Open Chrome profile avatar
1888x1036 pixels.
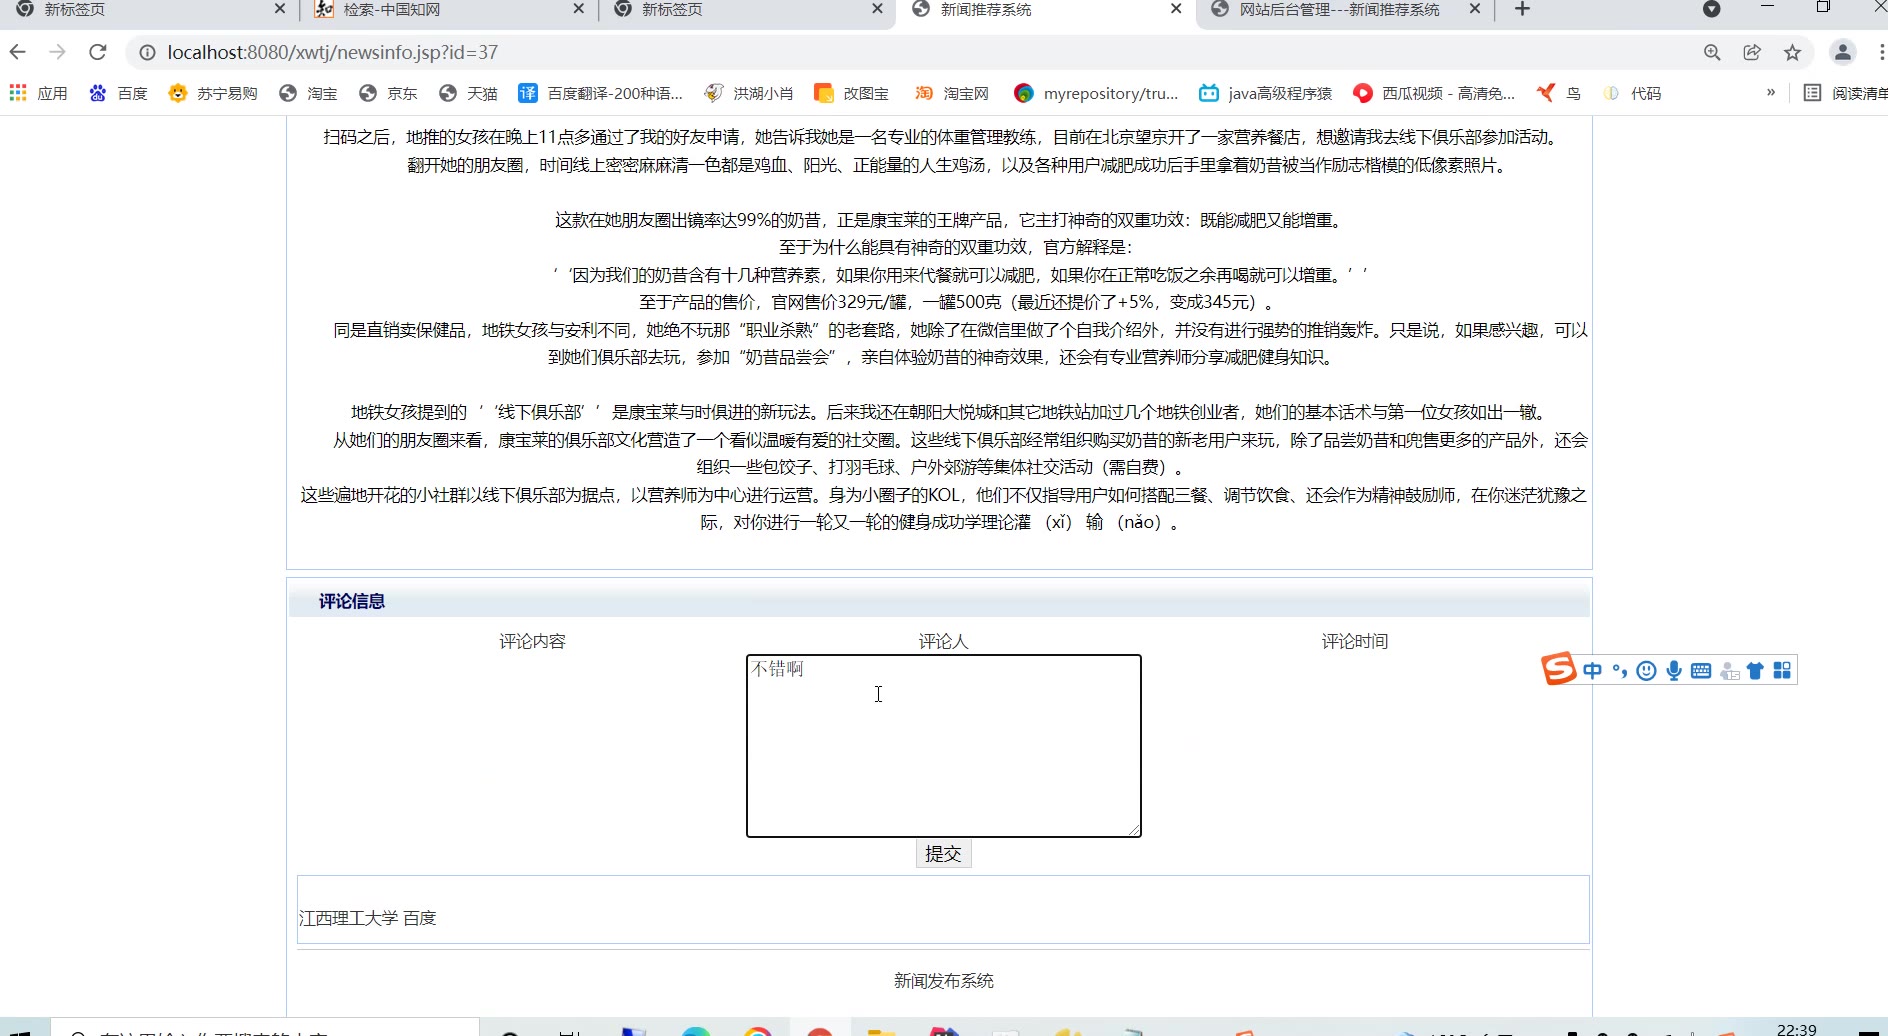1842,52
